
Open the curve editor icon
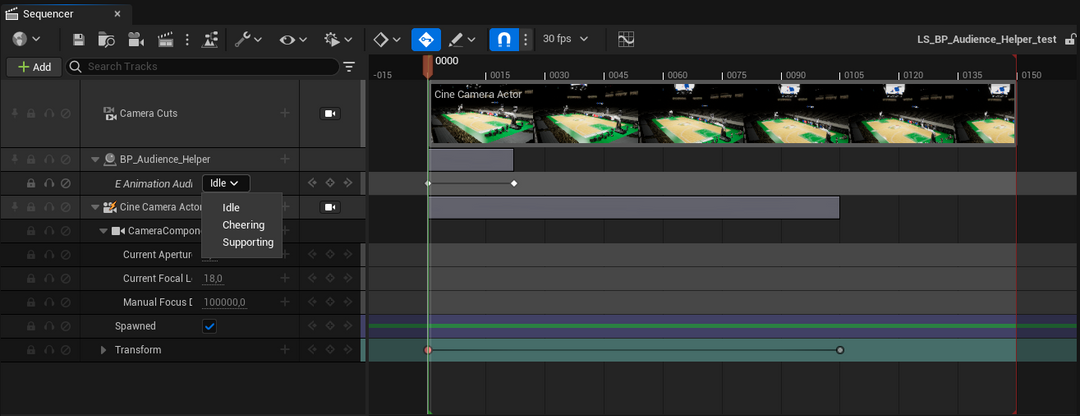click(626, 39)
